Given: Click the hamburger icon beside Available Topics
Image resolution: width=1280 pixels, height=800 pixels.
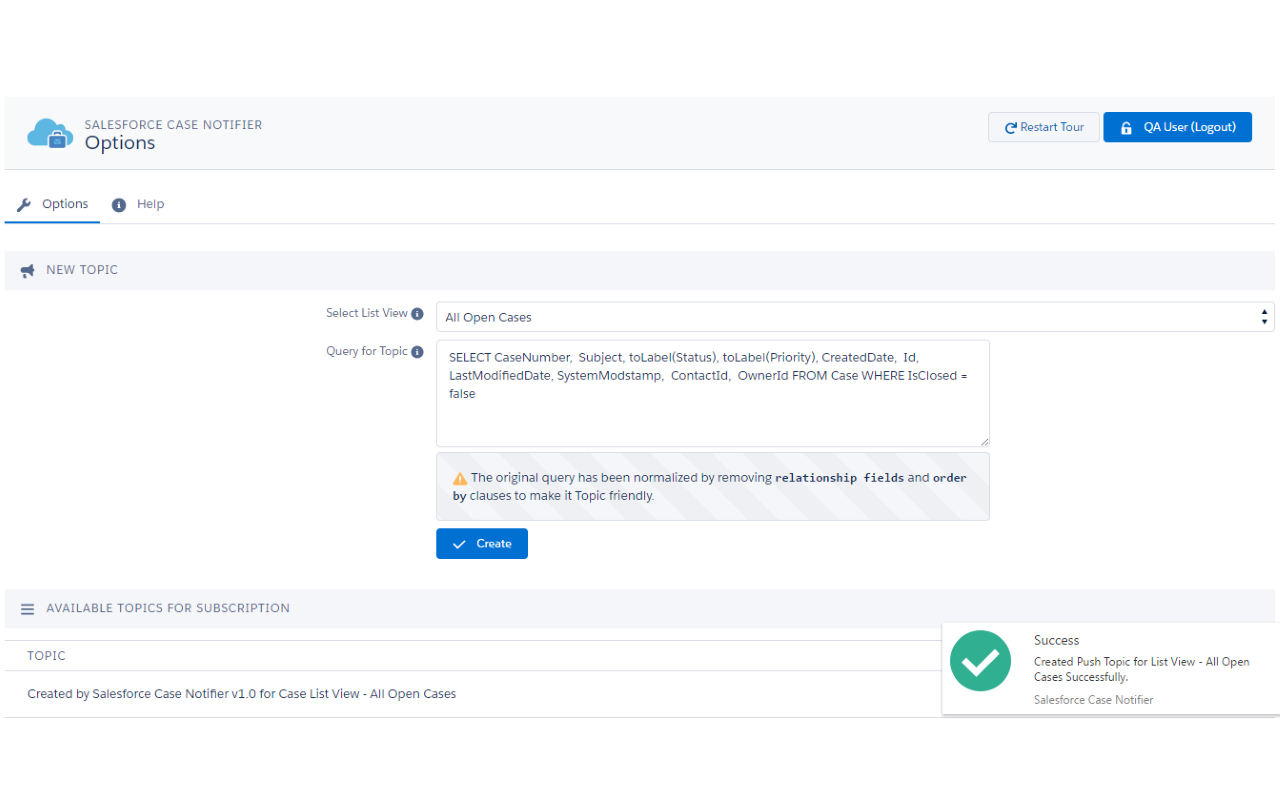Looking at the screenshot, I should [x=28, y=609].
